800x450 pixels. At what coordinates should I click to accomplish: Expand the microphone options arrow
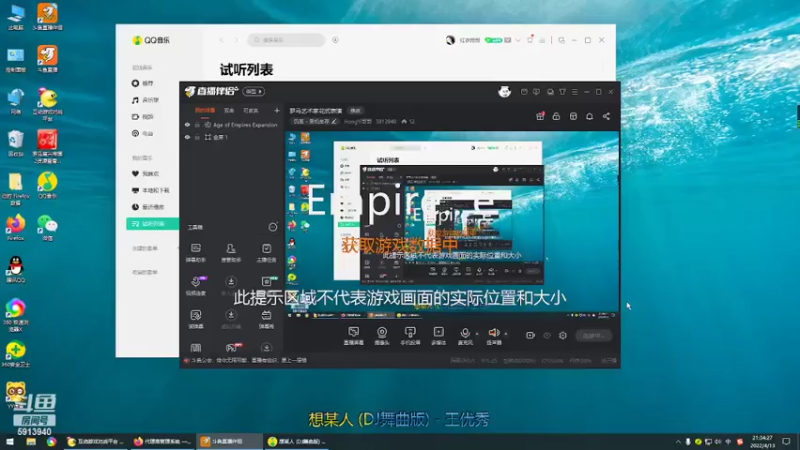477,334
